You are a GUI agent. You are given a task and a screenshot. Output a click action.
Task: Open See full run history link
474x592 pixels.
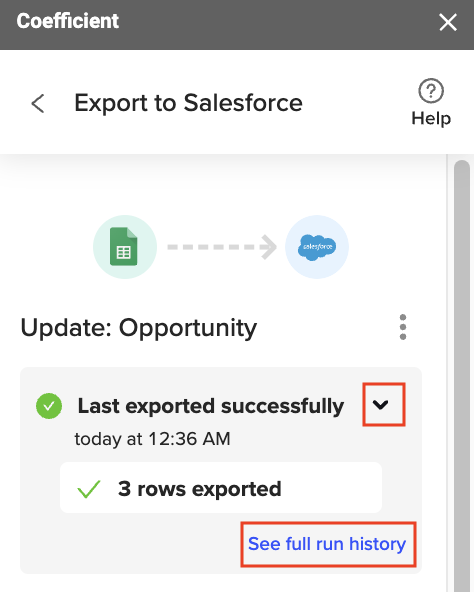click(327, 544)
